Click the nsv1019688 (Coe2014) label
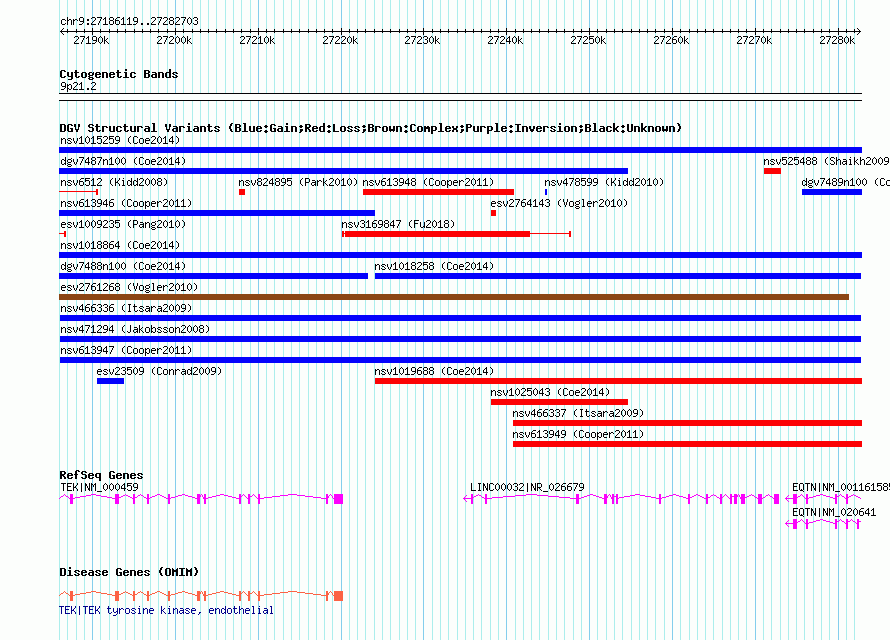890x640 pixels. pyautogui.click(x=434, y=371)
